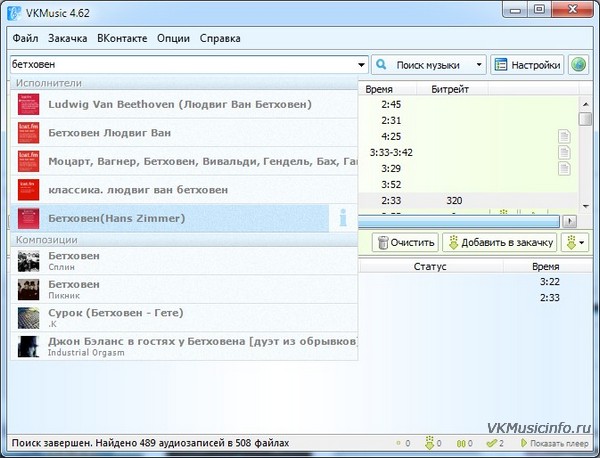
Task: Sort results by the Битрейт column header
Action: pyautogui.click(x=451, y=89)
